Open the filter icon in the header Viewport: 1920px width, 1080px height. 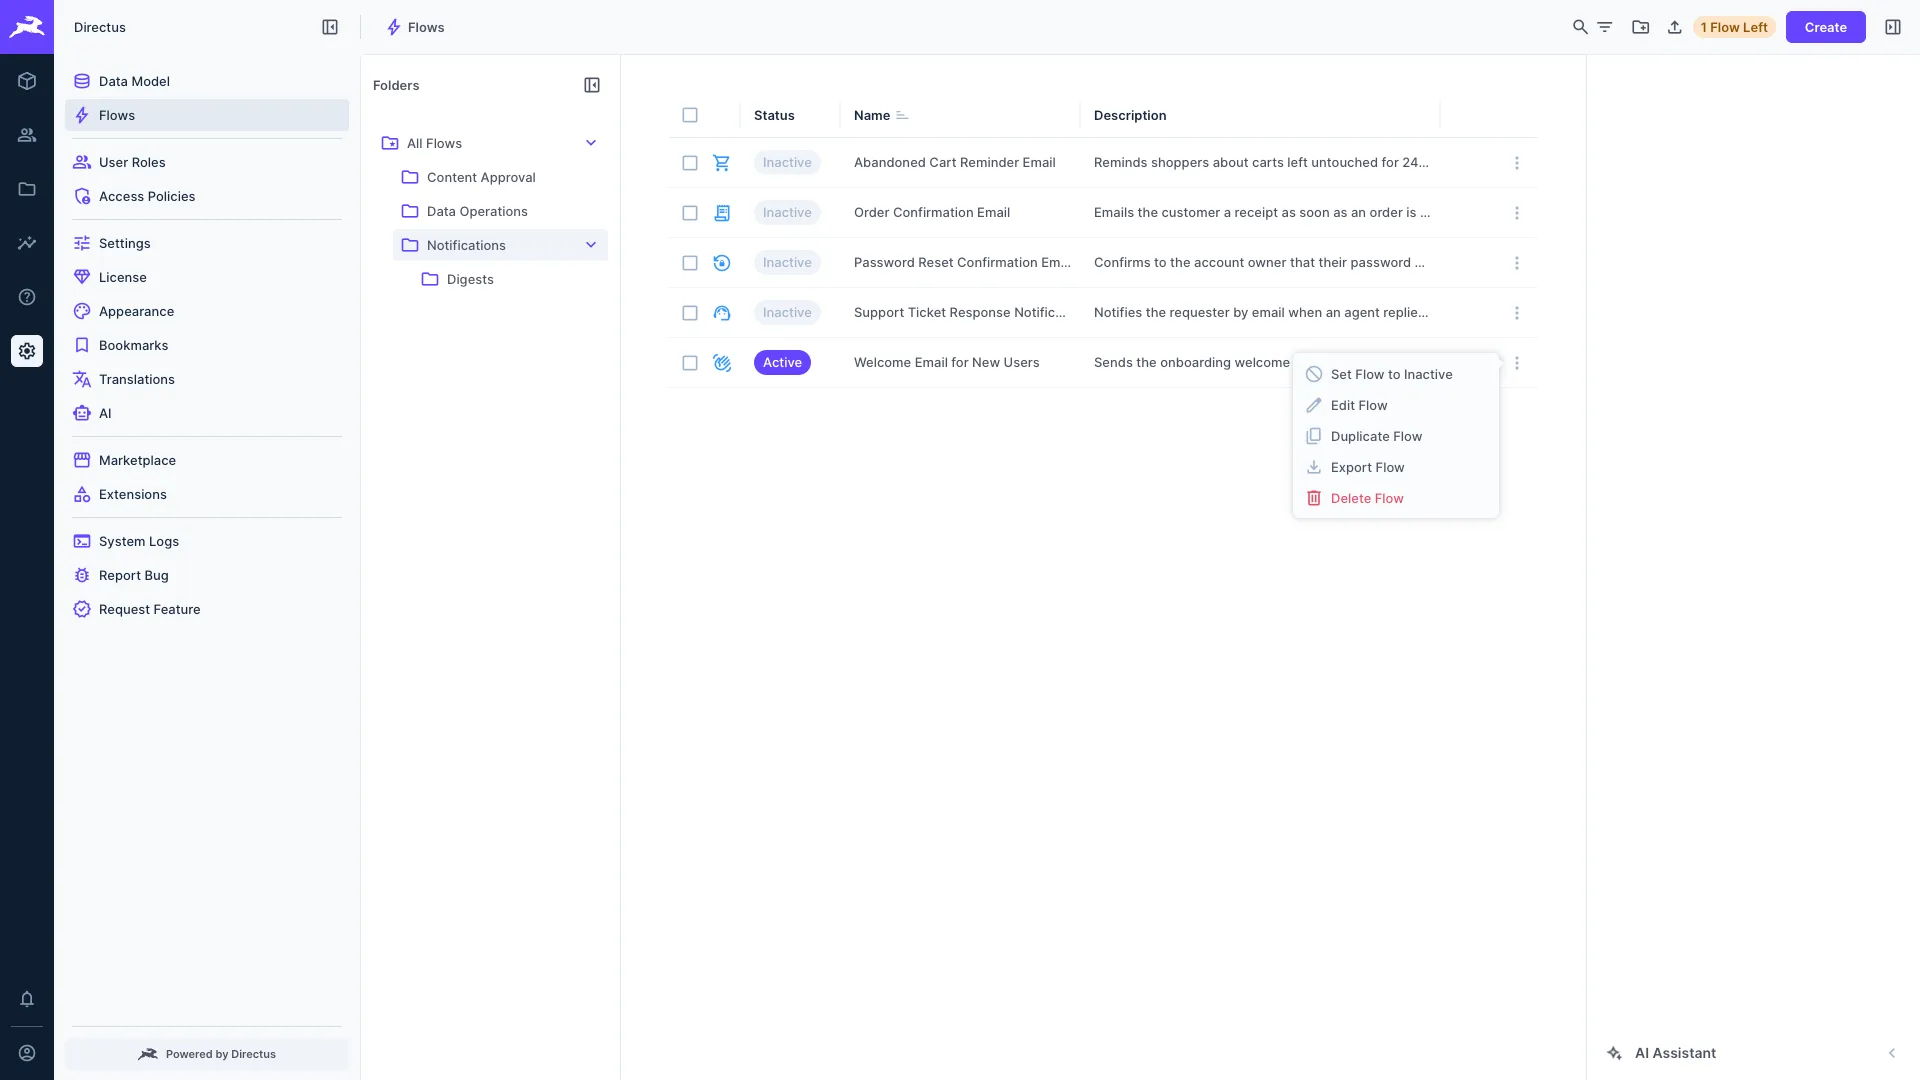pyautogui.click(x=1605, y=27)
